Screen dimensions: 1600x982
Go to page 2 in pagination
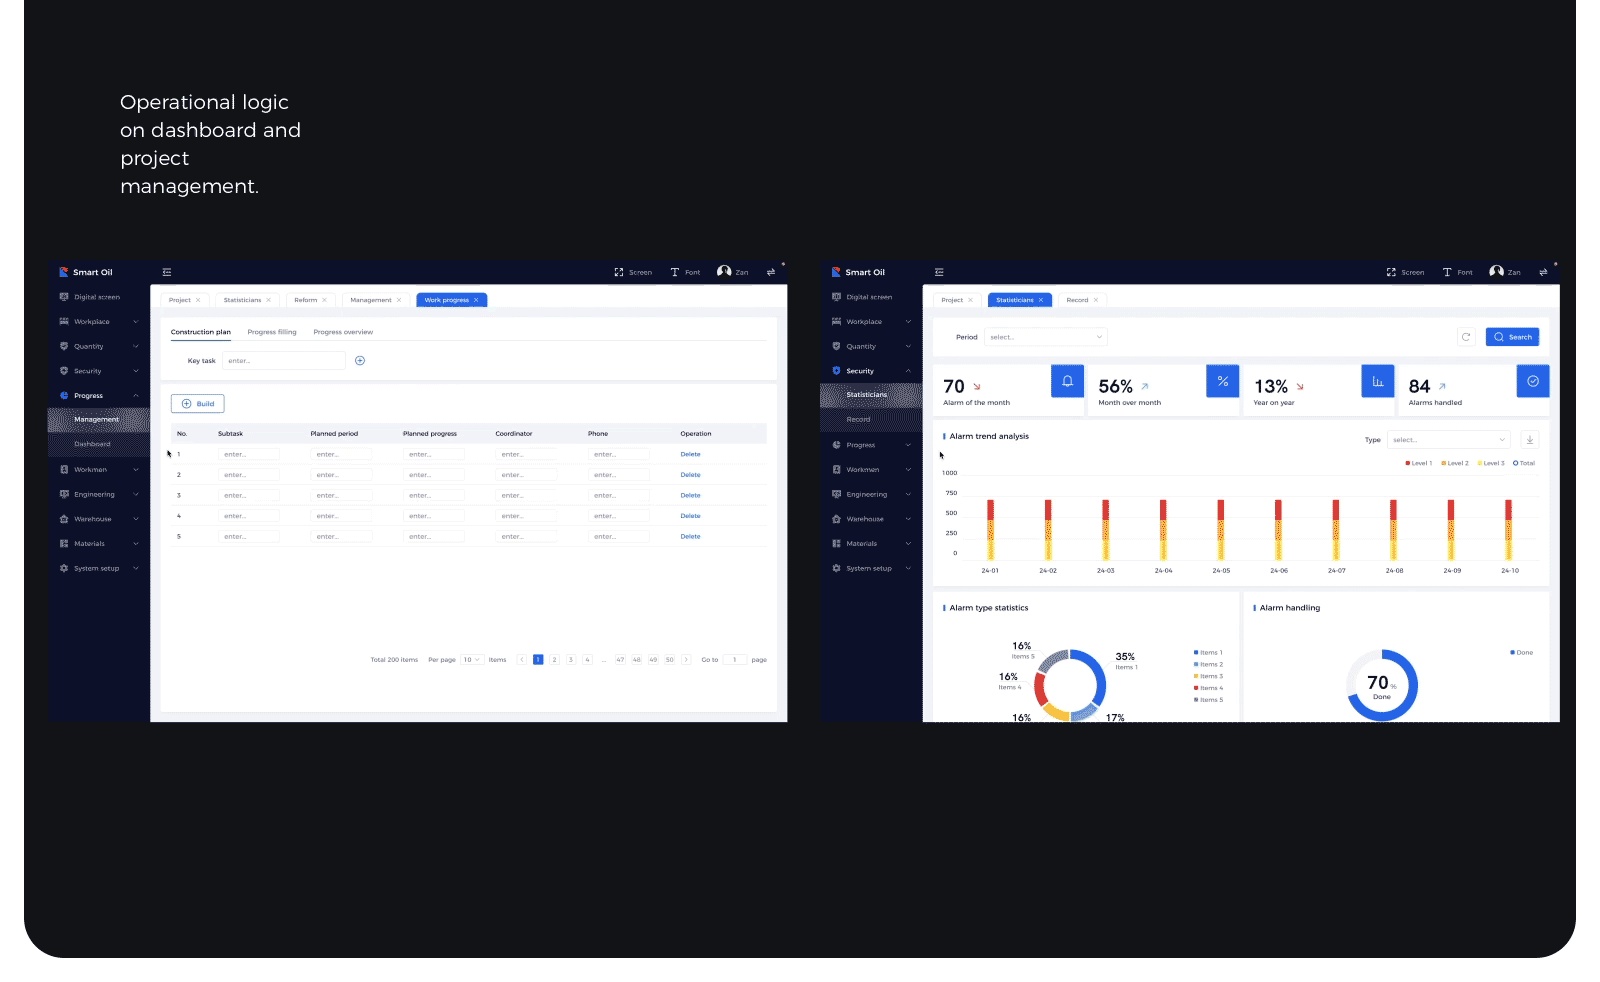click(x=554, y=660)
